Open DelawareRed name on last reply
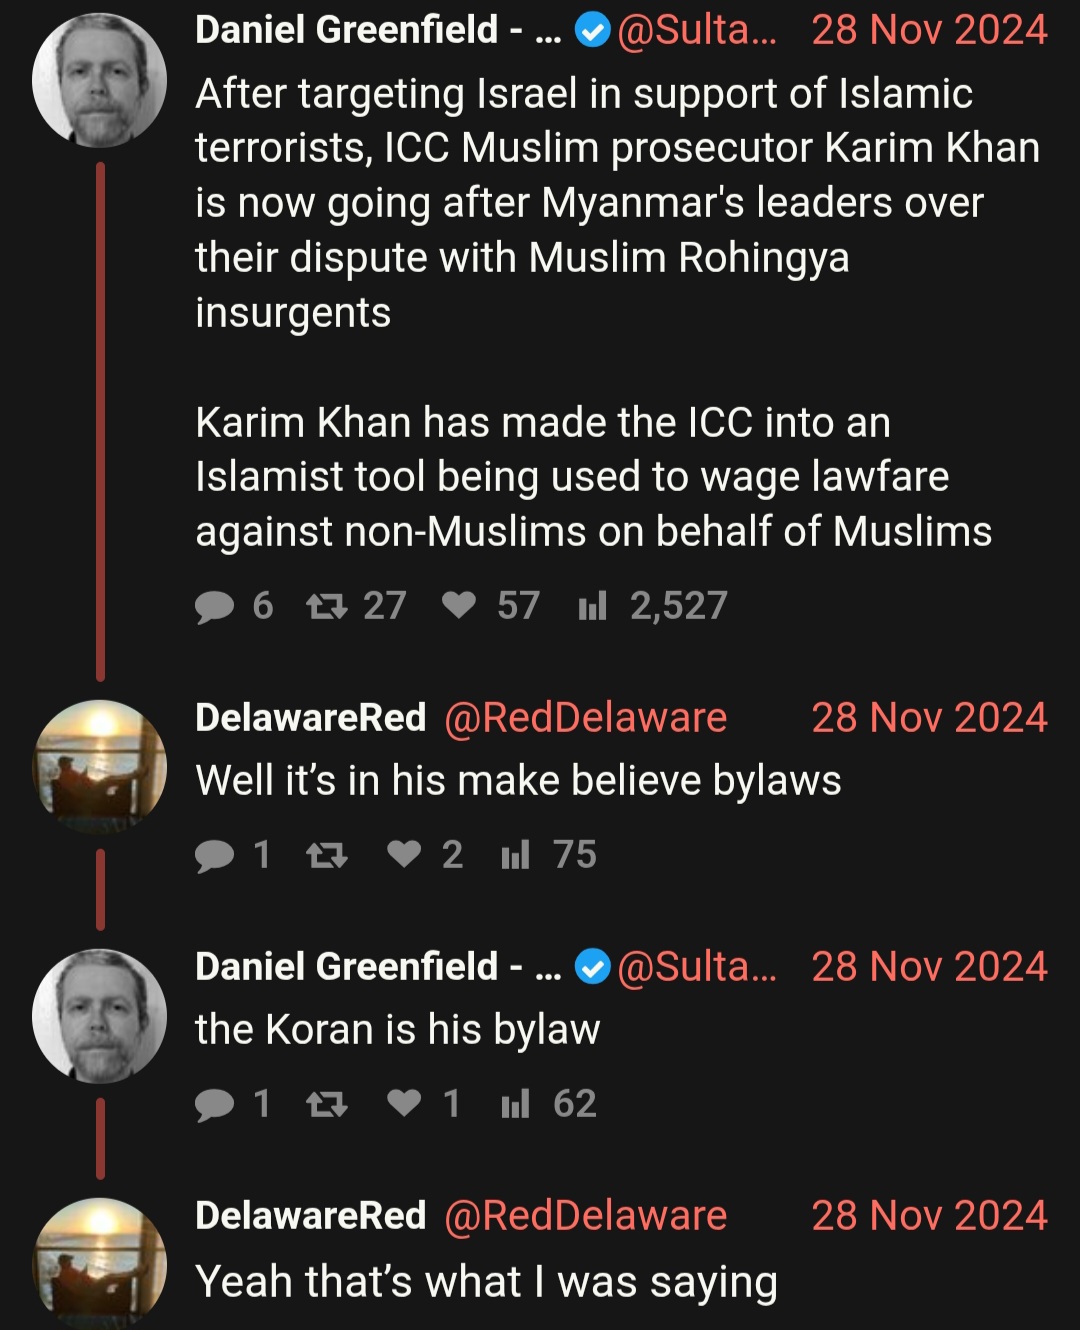1080x1330 pixels. tap(311, 1216)
